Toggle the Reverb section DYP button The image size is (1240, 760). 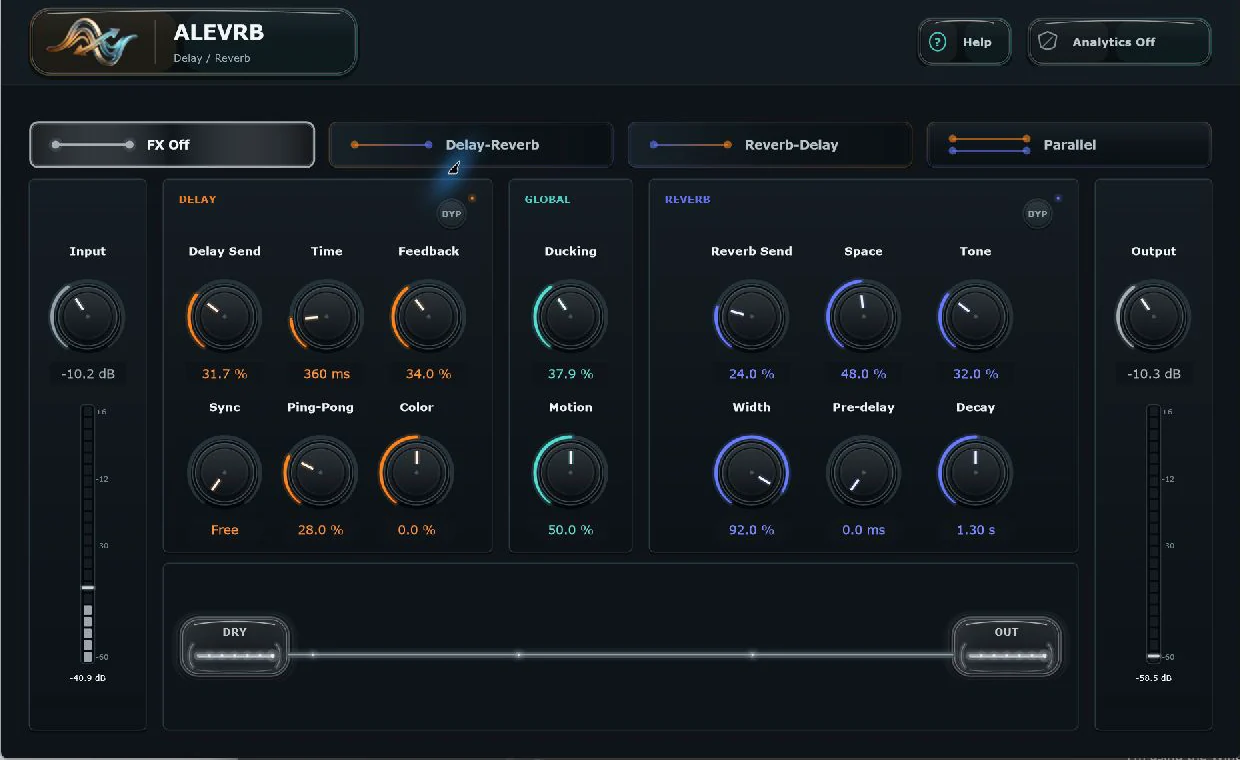1038,213
